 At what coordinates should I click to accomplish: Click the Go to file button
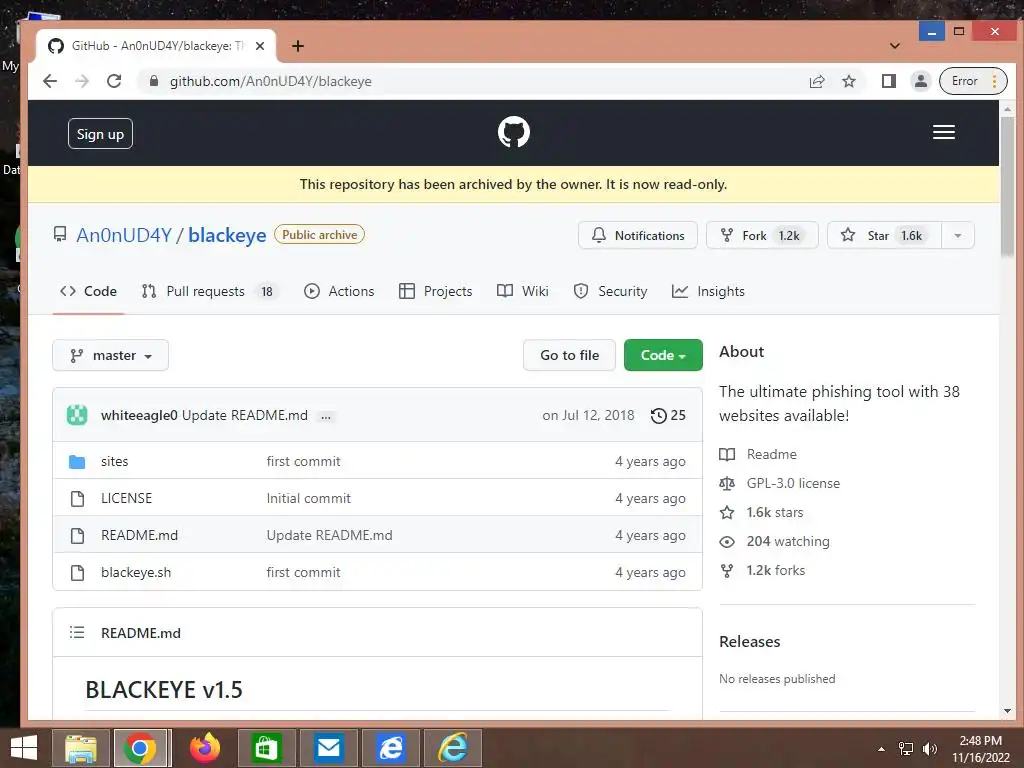point(569,355)
